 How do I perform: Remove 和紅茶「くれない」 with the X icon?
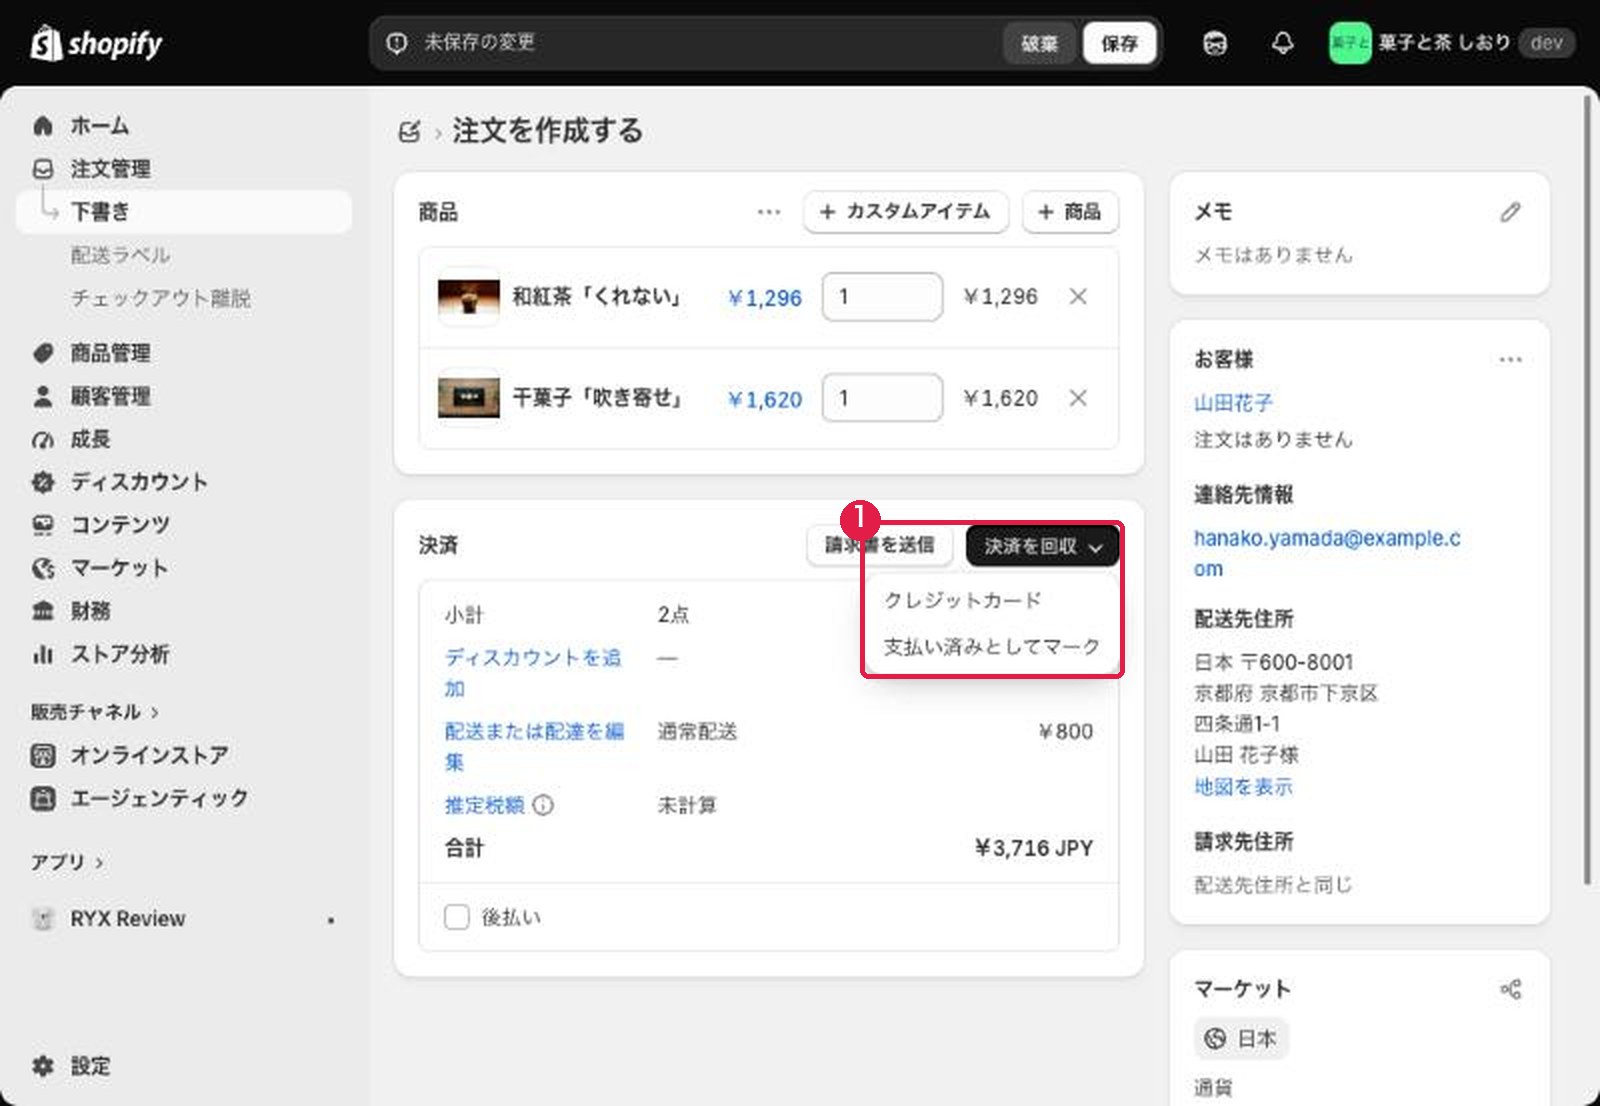(1078, 296)
